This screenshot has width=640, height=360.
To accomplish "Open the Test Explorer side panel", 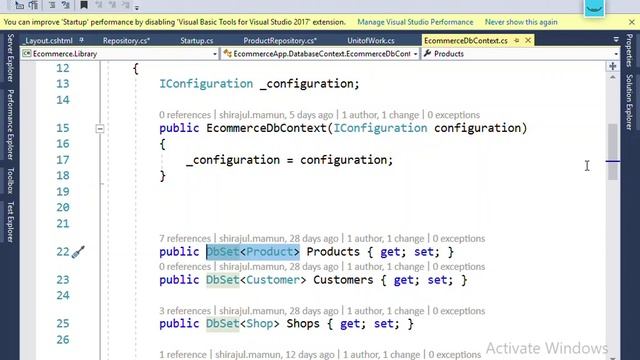I will pyautogui.click(x=10, y=222).
